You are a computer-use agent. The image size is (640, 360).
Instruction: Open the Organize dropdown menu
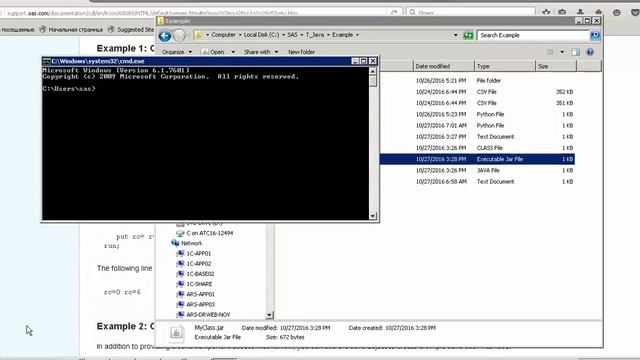tap(177, 52)
